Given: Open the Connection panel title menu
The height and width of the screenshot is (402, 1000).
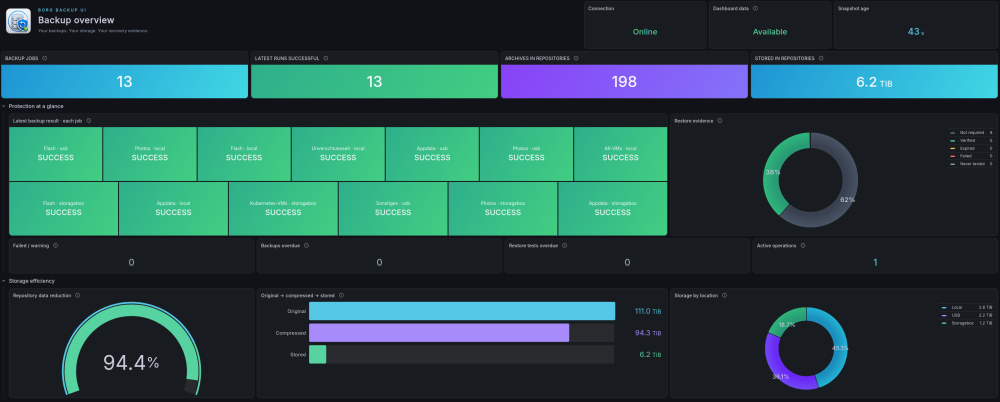Looking at the screenshot, I should [600, 8].
